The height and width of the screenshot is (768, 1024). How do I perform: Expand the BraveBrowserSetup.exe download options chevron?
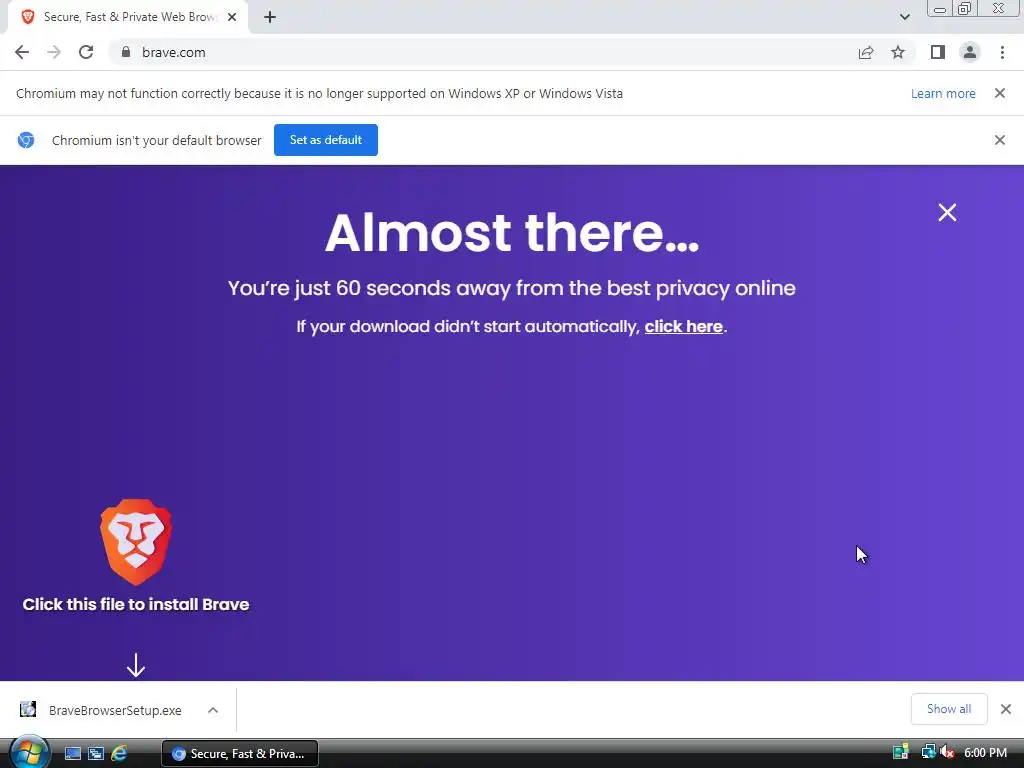pos(213,710)
